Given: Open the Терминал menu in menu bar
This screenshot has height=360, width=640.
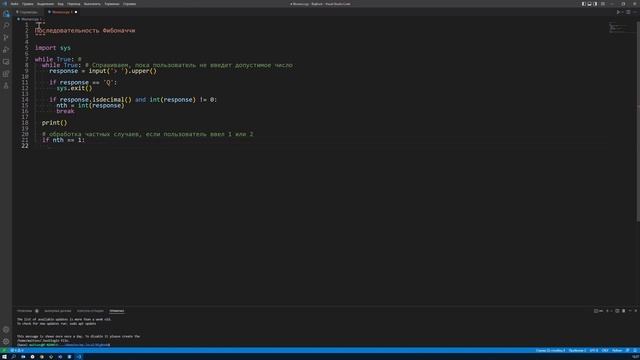Looking at the screenshot, I should coord(112,4).
